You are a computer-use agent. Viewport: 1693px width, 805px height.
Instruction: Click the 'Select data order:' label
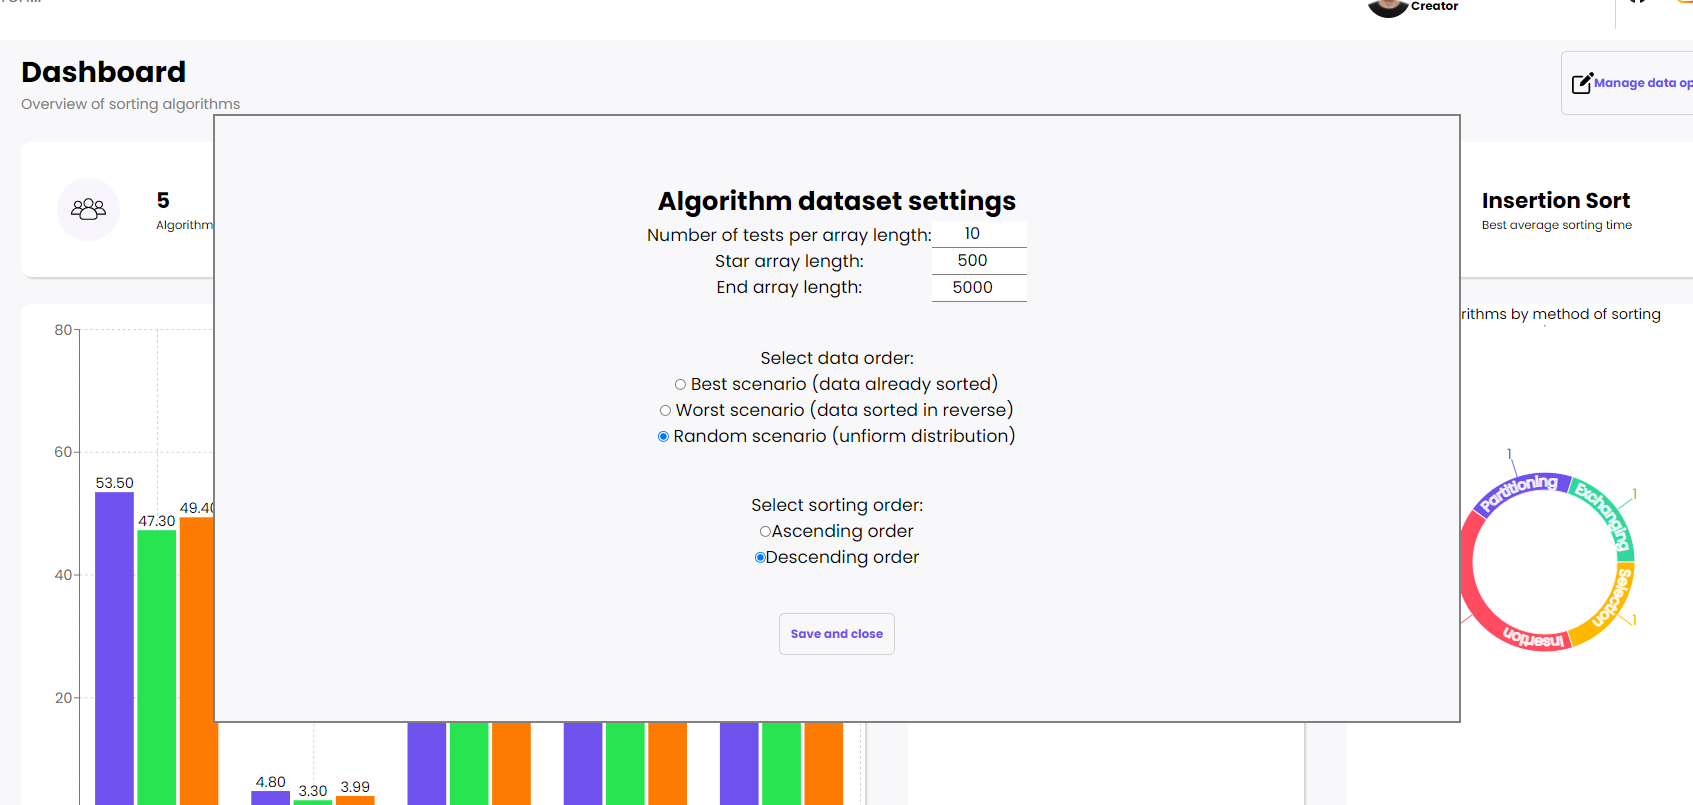click(x=837, y=358)
